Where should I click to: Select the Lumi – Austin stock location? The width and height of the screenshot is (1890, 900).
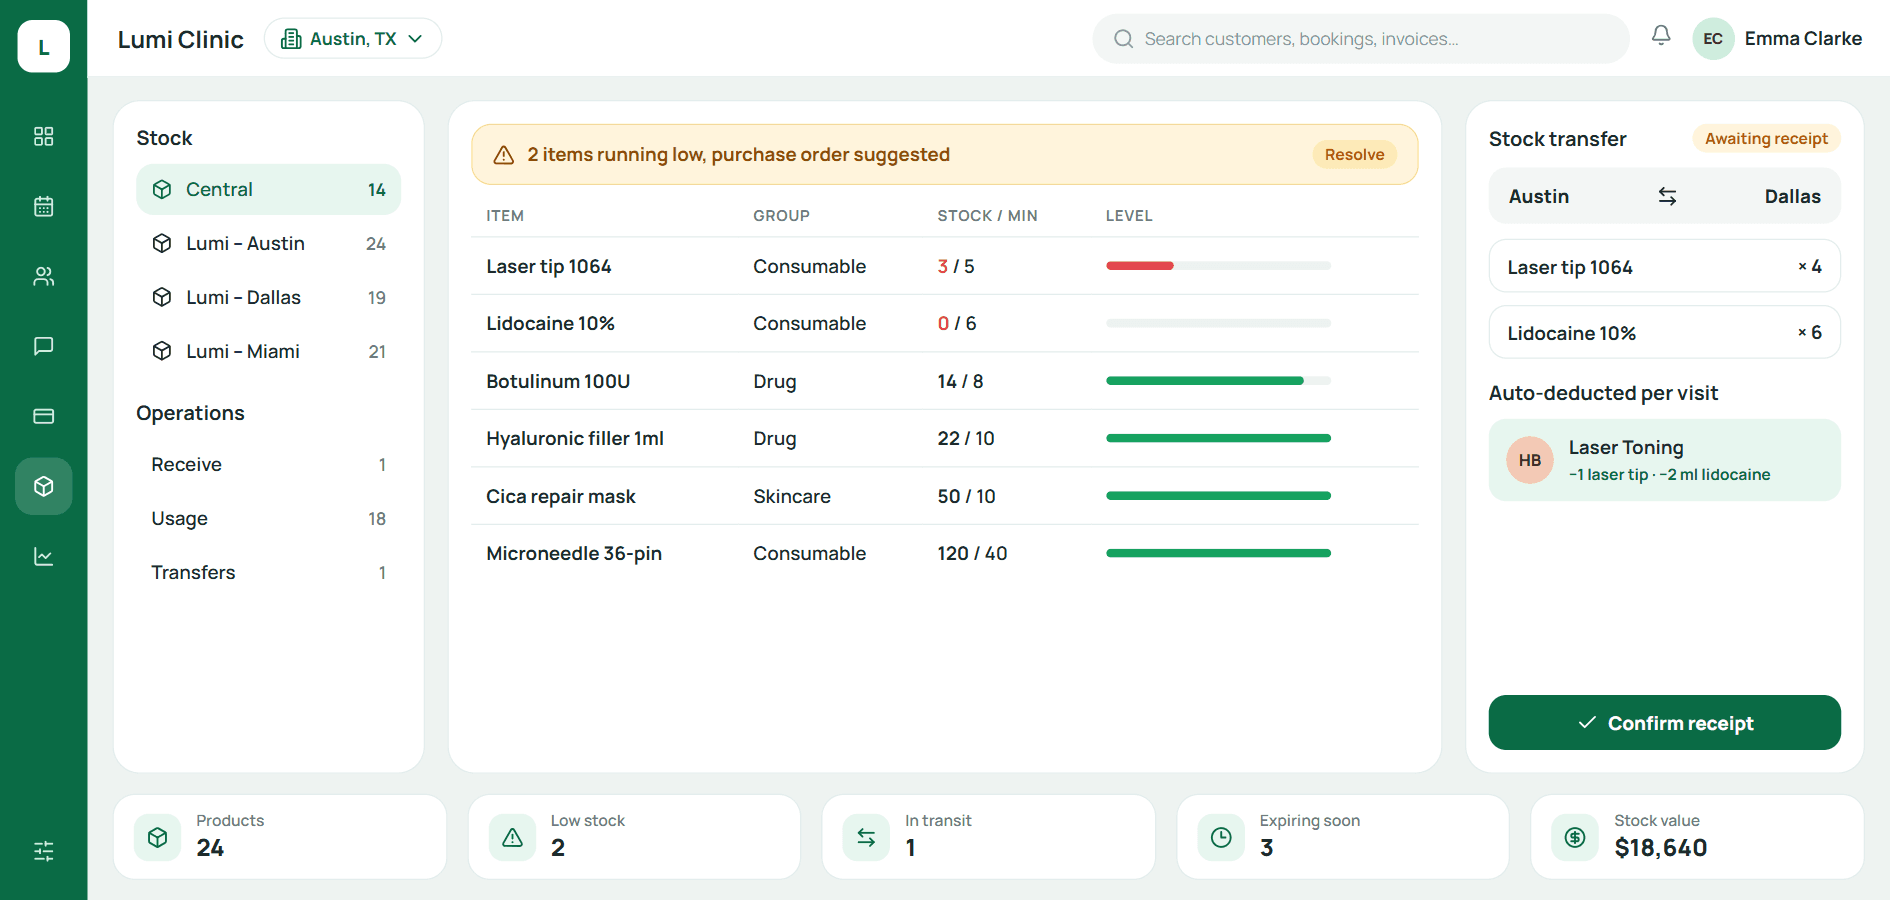click(x=268, y=244)
